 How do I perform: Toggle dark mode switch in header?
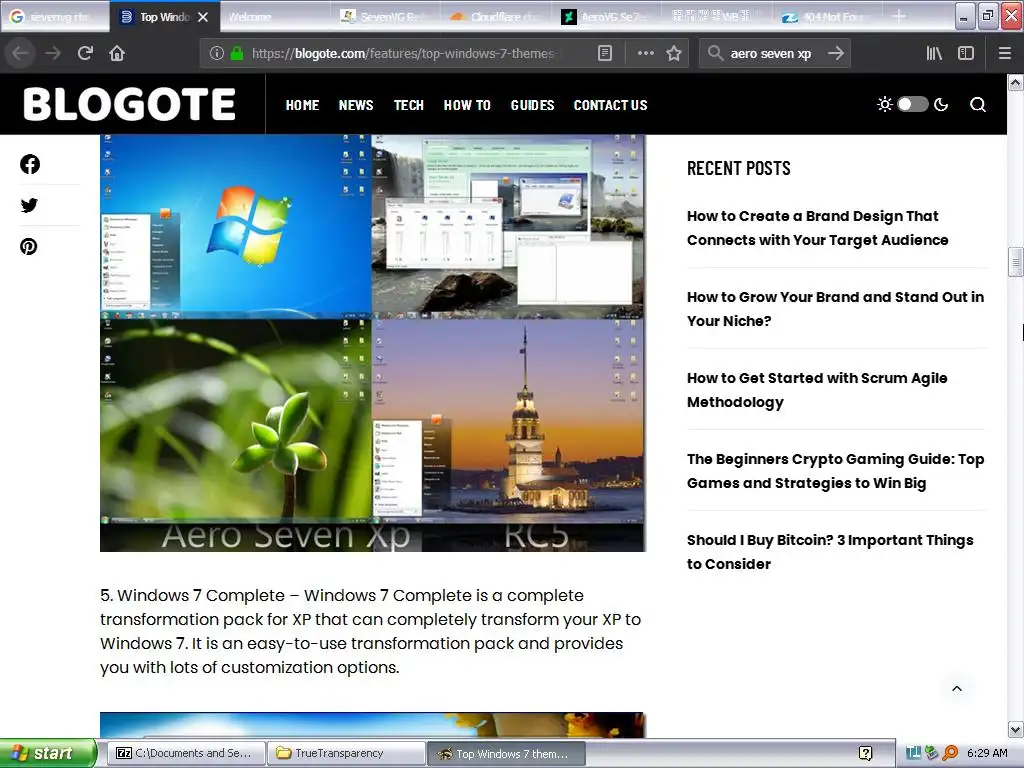coord(912,104)
